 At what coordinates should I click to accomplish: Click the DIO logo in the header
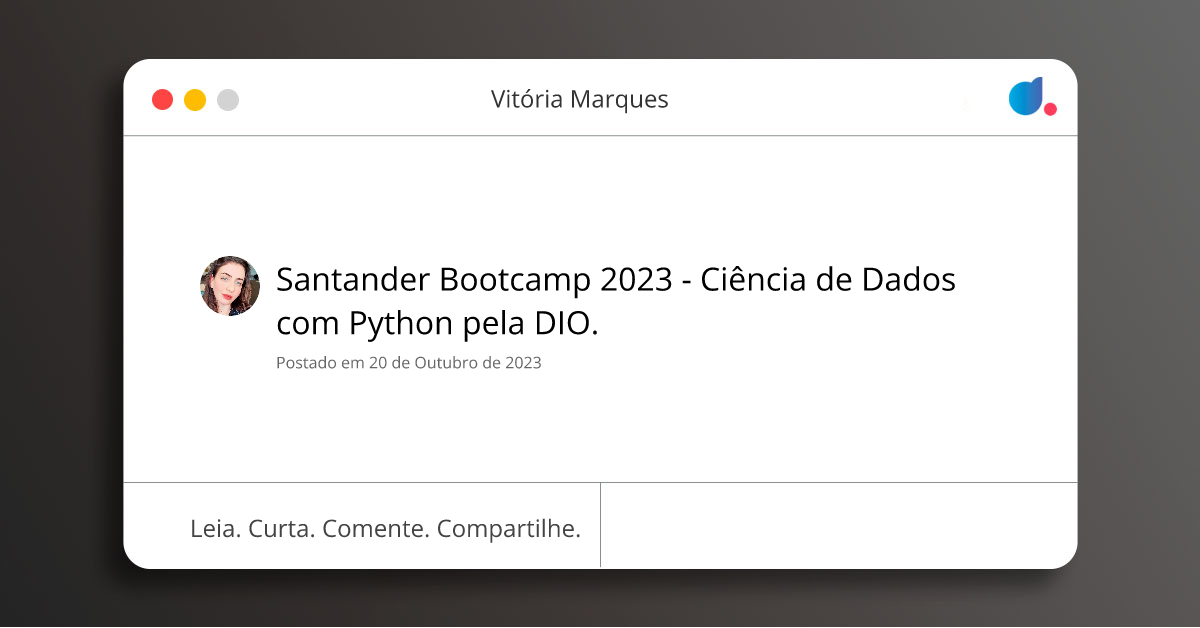tap(1032, 97)
